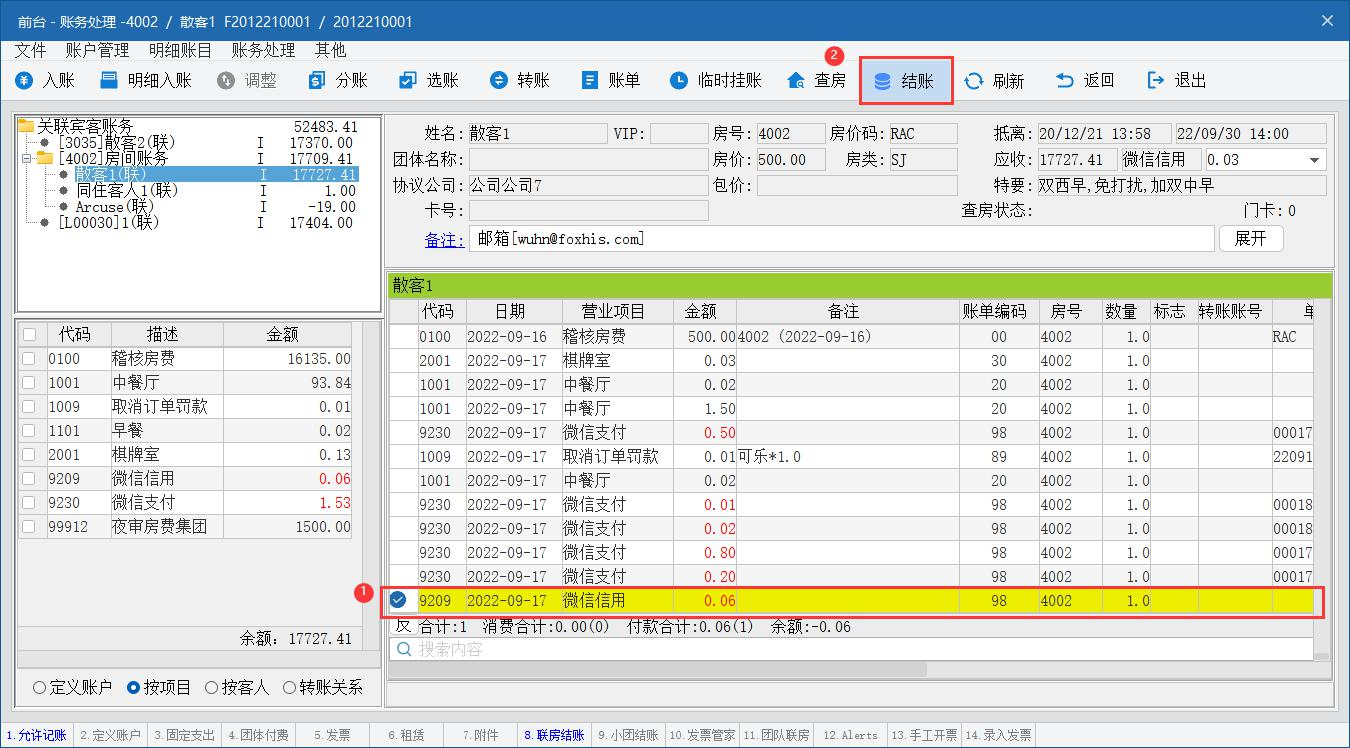Select tree item Arcuse(联)

tap(115, 206)
